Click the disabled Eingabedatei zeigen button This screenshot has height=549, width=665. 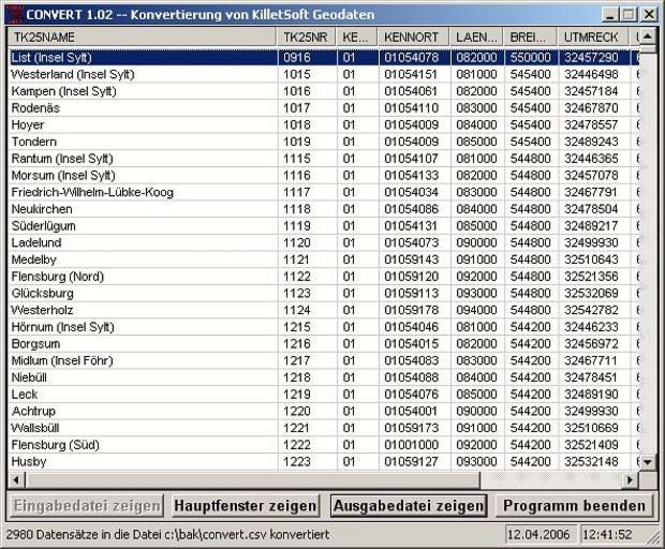point(87,506)
